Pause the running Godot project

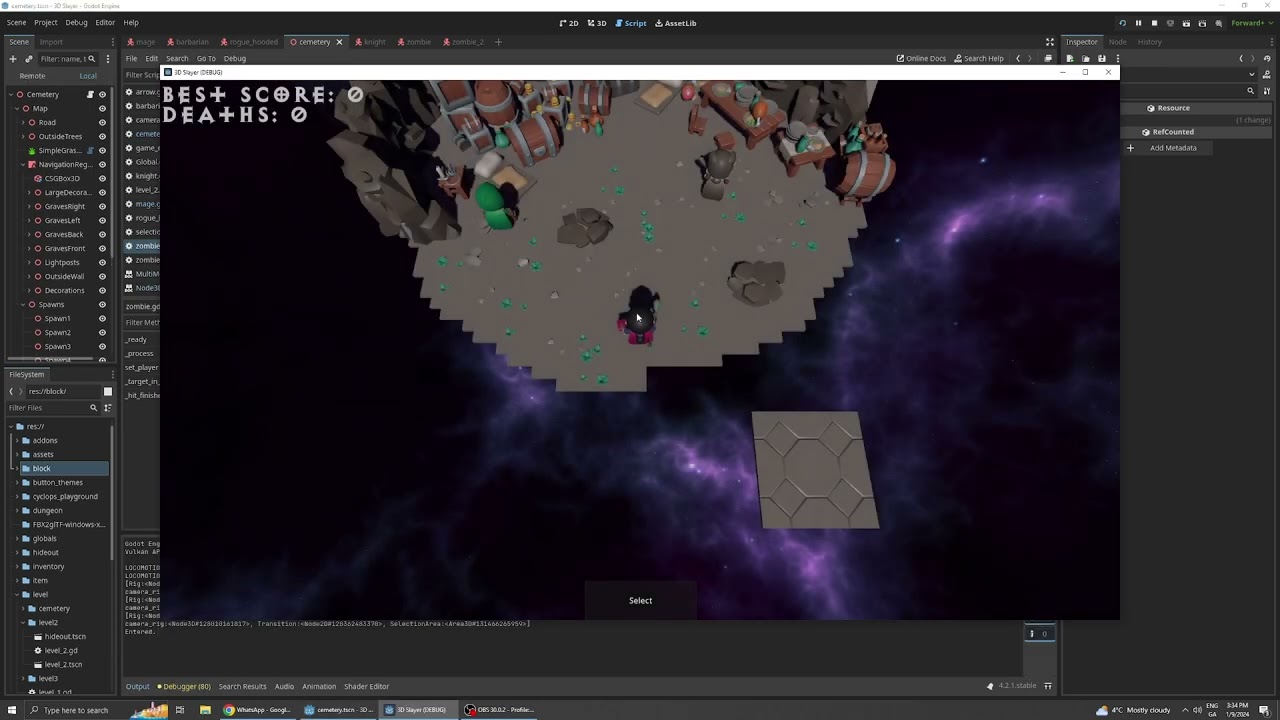coord(1138,23)
